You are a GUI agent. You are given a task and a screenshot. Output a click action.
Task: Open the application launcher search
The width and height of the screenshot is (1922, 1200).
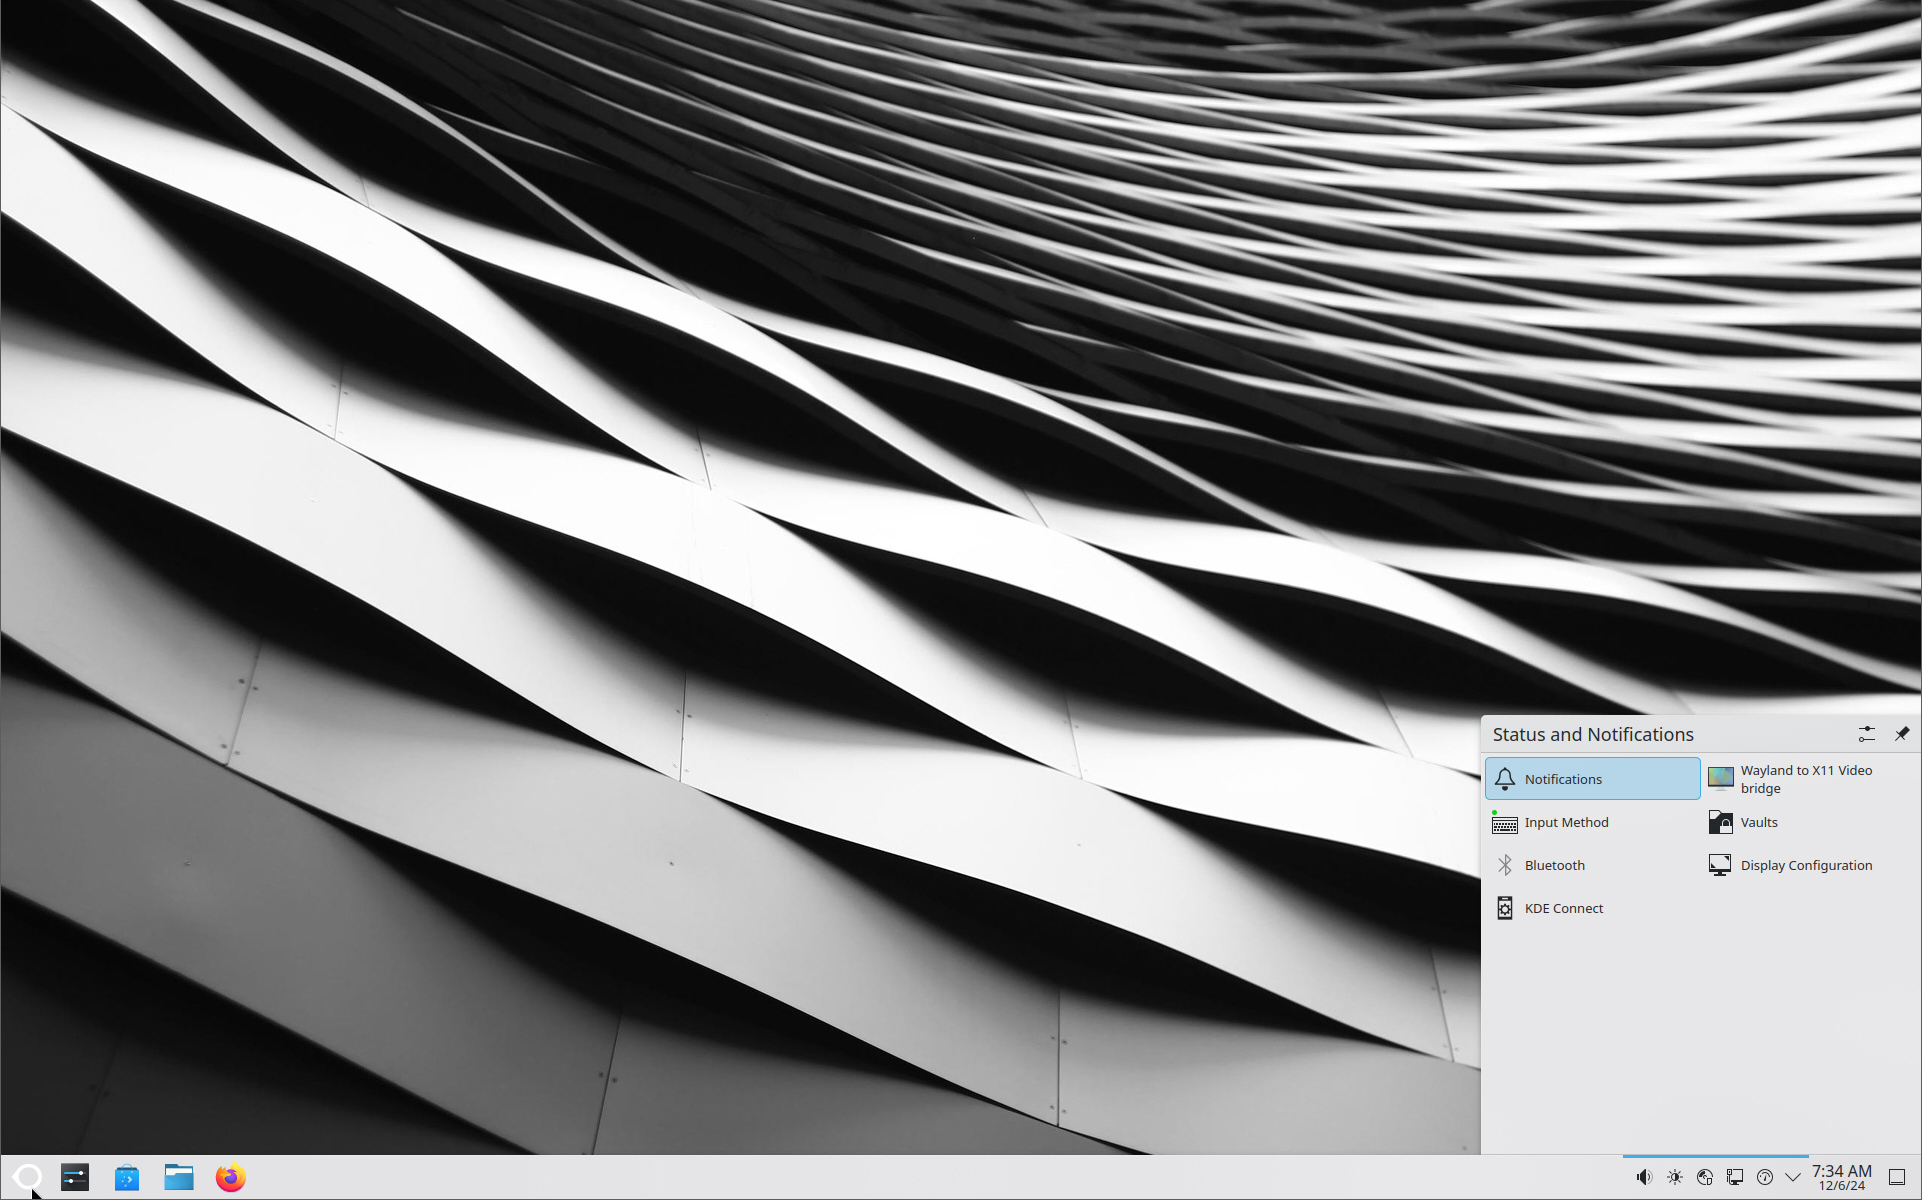point(27,1177)
